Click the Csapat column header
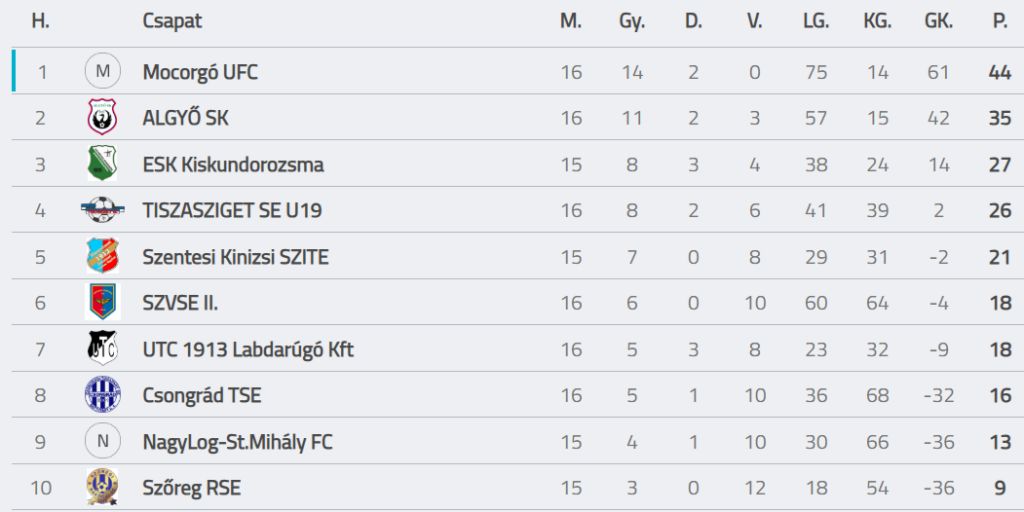Viewport: 1024px width, 512px height. coord(172,21)
